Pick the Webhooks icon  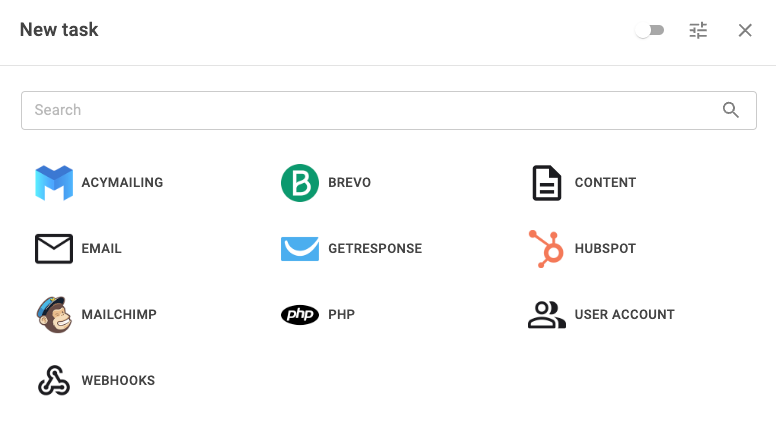click(x=54, y=380)
